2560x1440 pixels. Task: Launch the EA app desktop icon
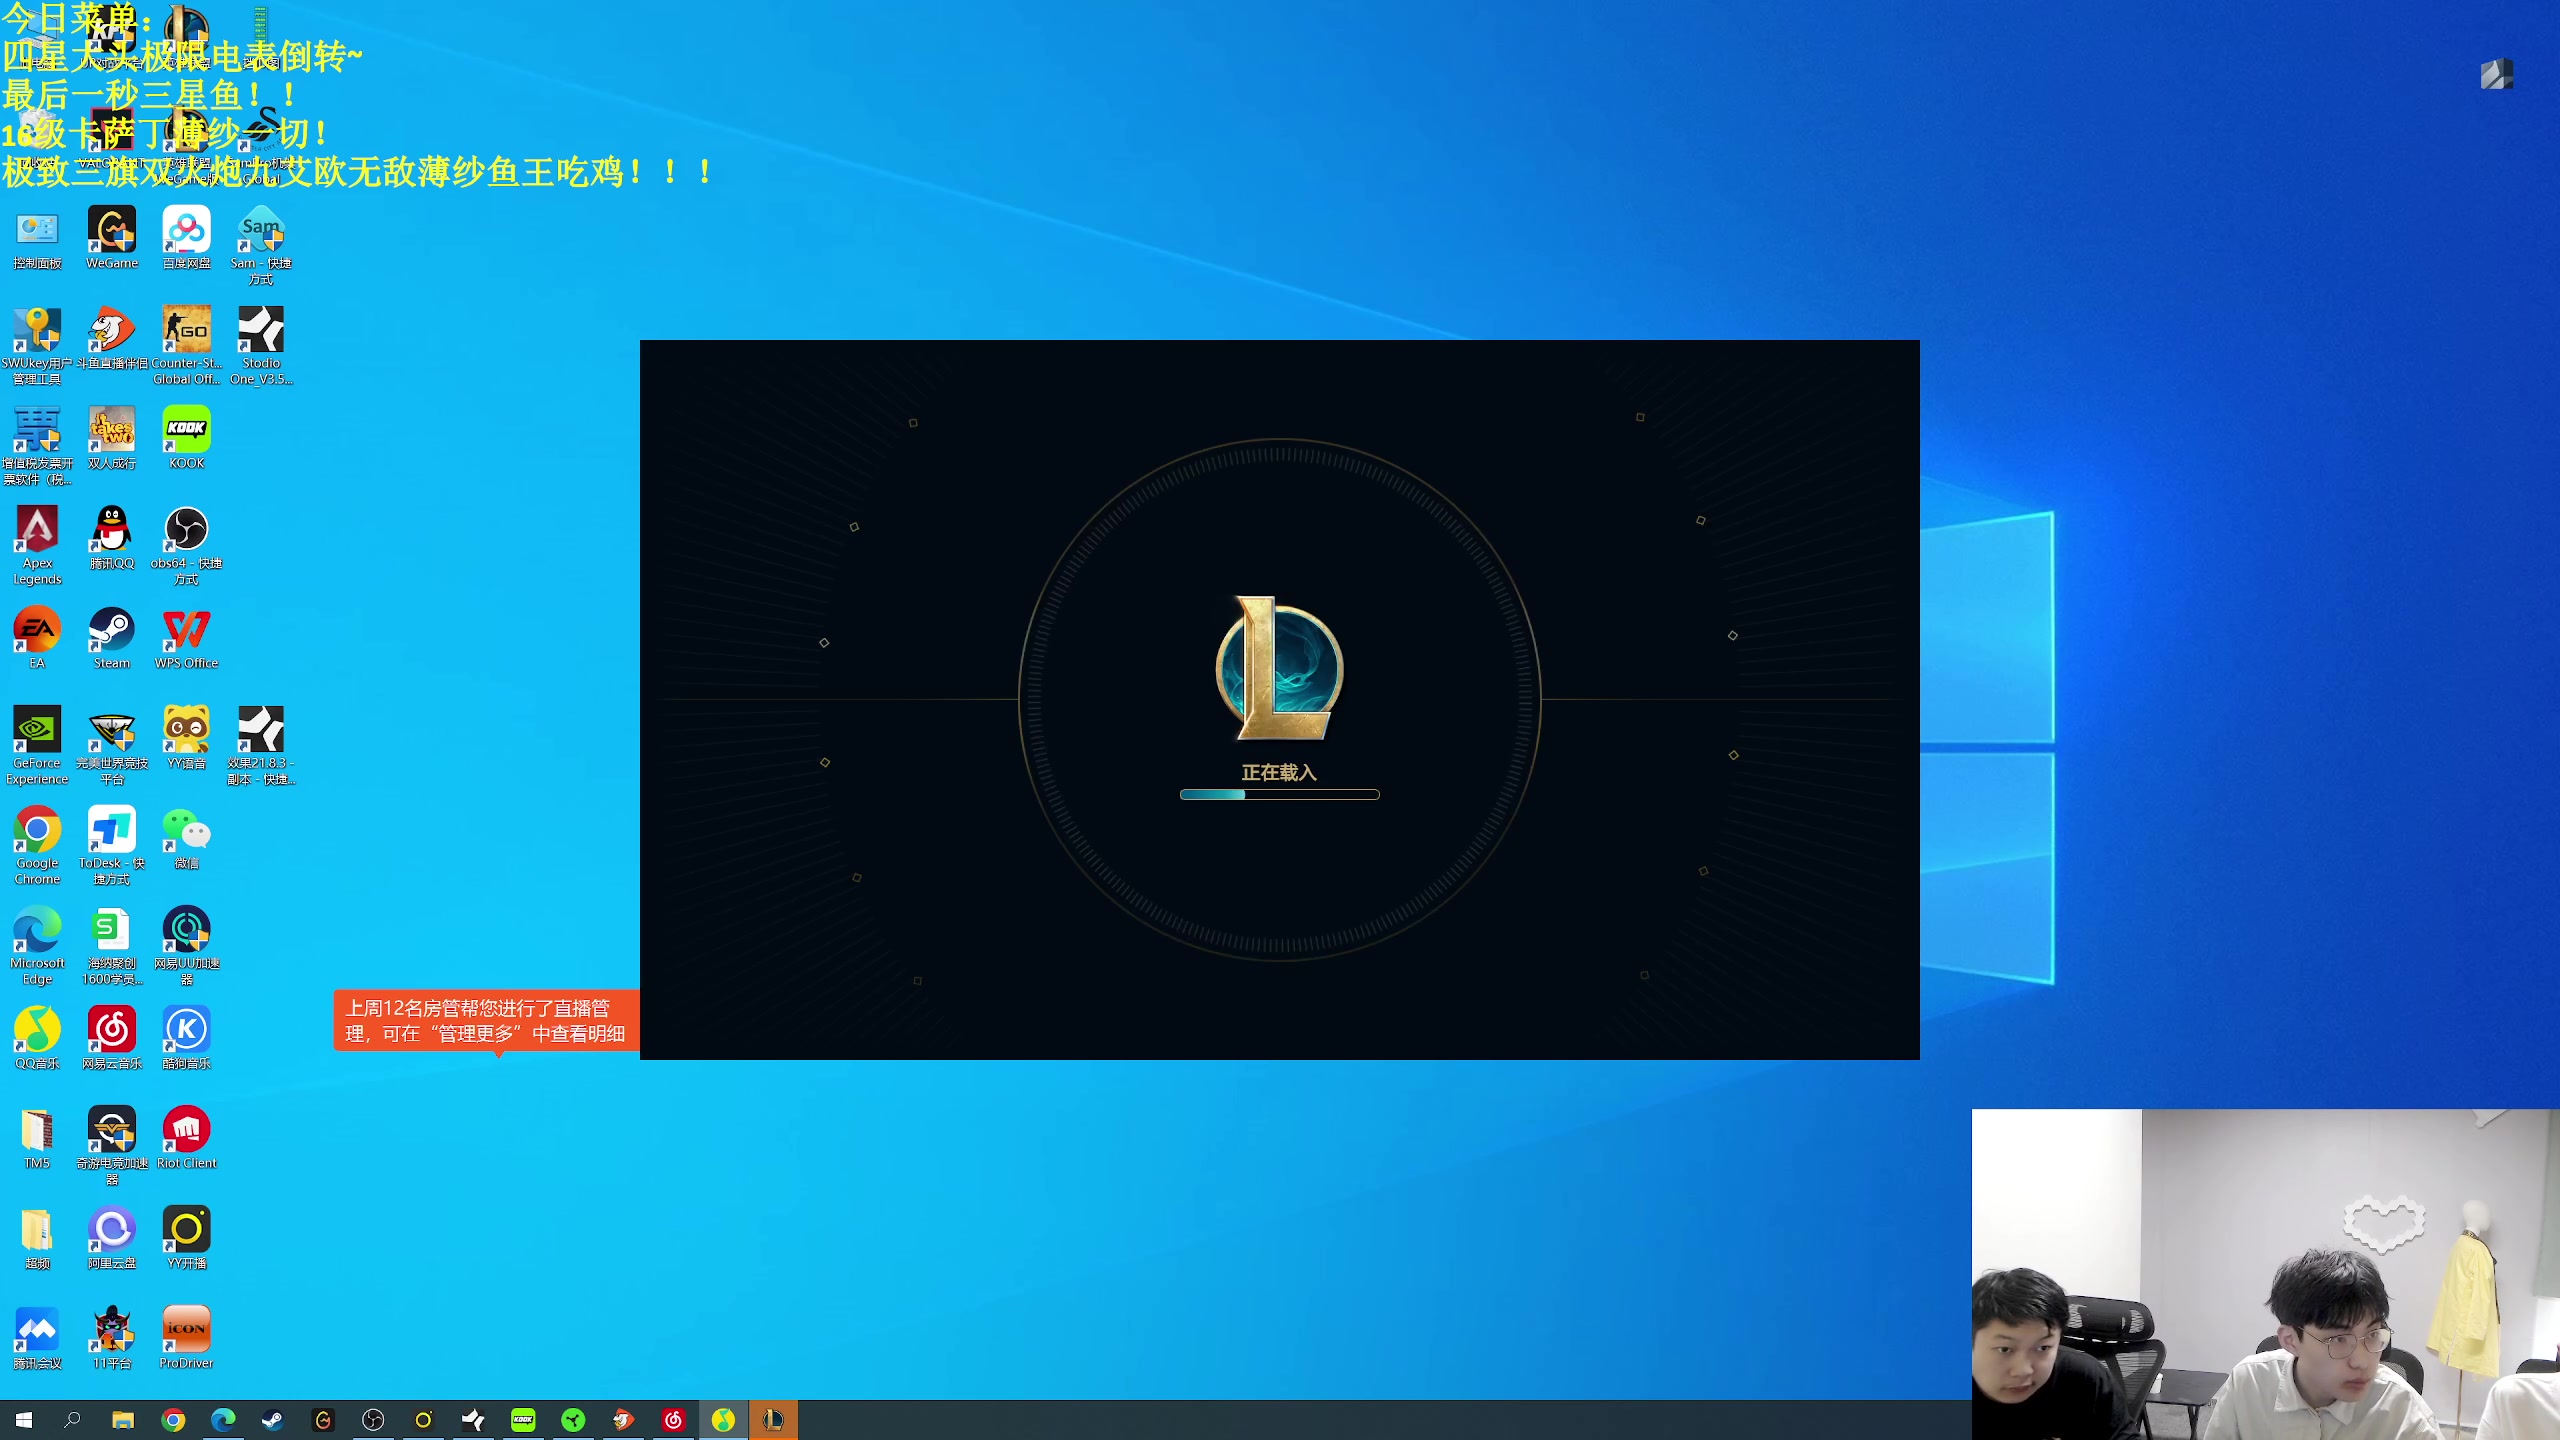(x=37, y=638)
